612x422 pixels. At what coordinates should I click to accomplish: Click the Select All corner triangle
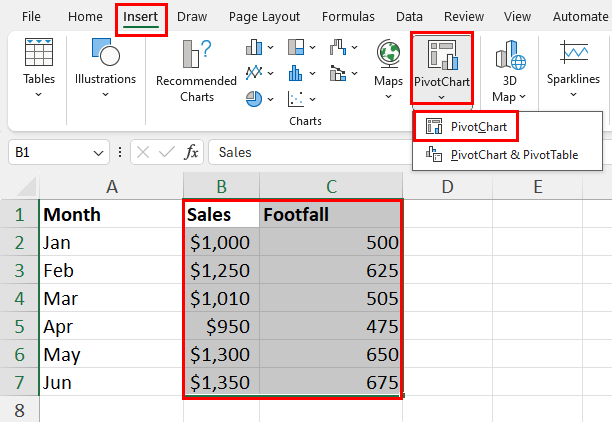click(x=27, y=186)
